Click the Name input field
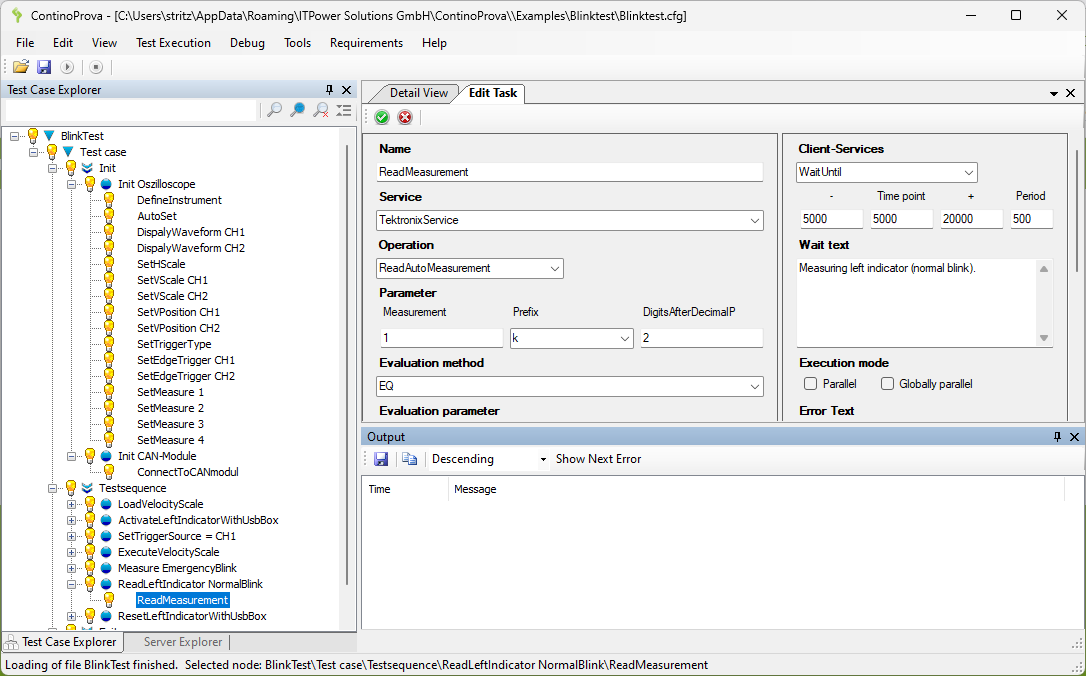The image size is (1086, 676). point(570,172)
